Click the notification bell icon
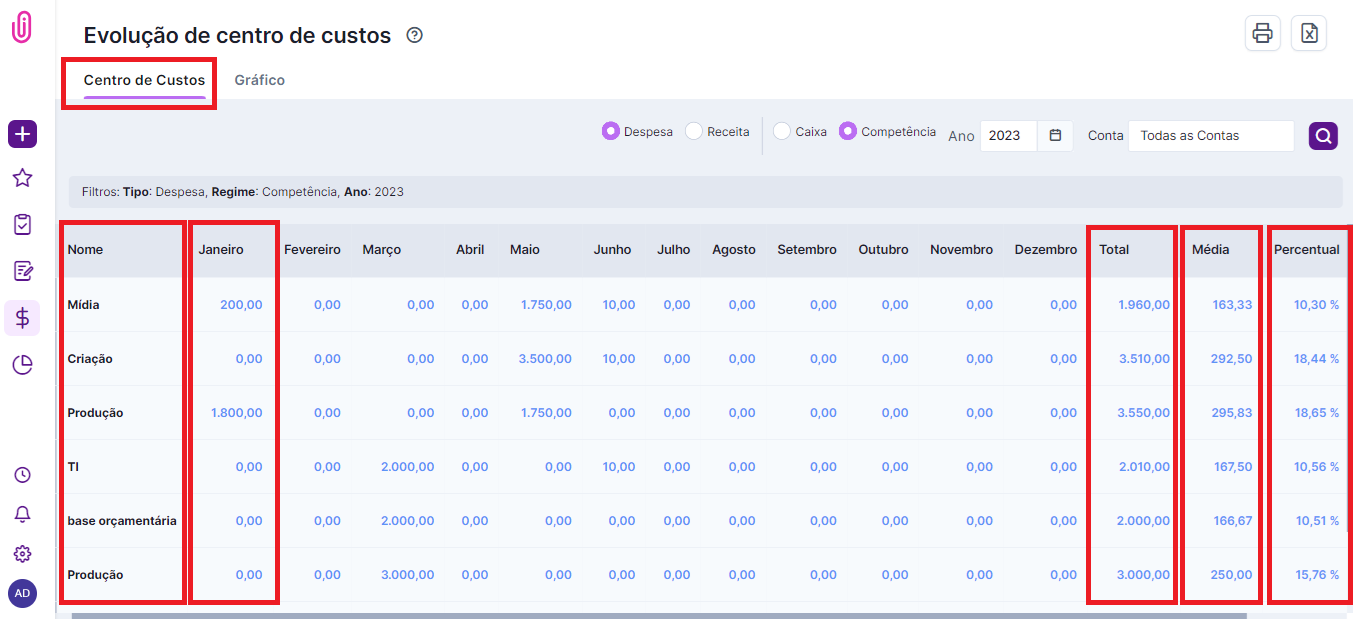 pyautogui.click(x=22, y=514)
